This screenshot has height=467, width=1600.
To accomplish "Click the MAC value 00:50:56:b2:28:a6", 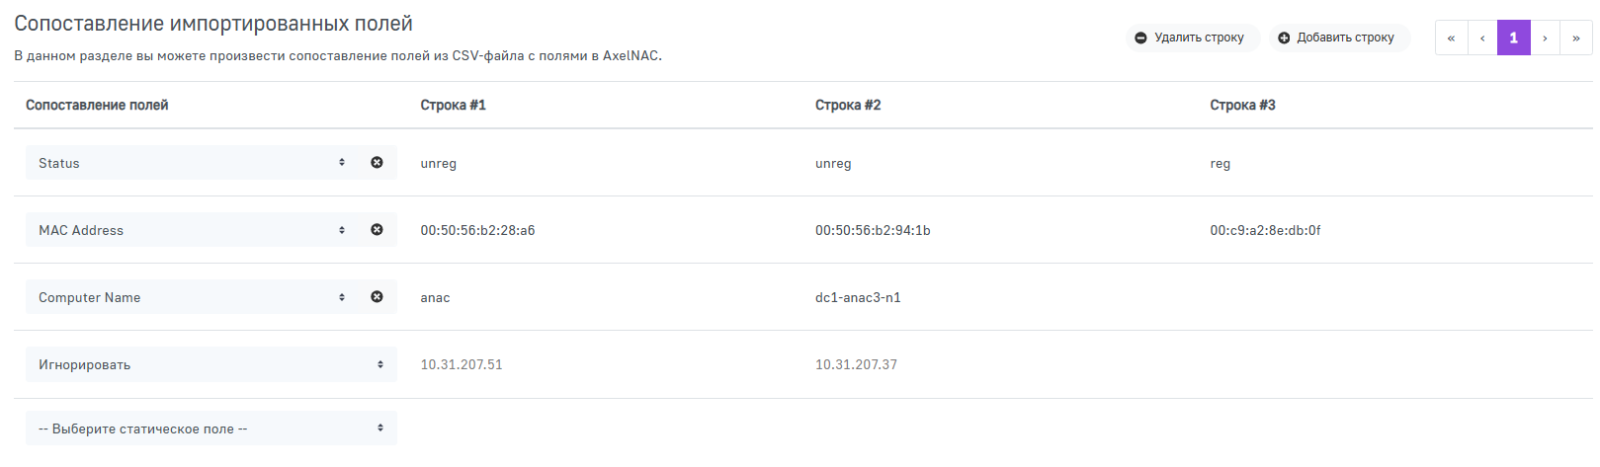I will [478, 230].
